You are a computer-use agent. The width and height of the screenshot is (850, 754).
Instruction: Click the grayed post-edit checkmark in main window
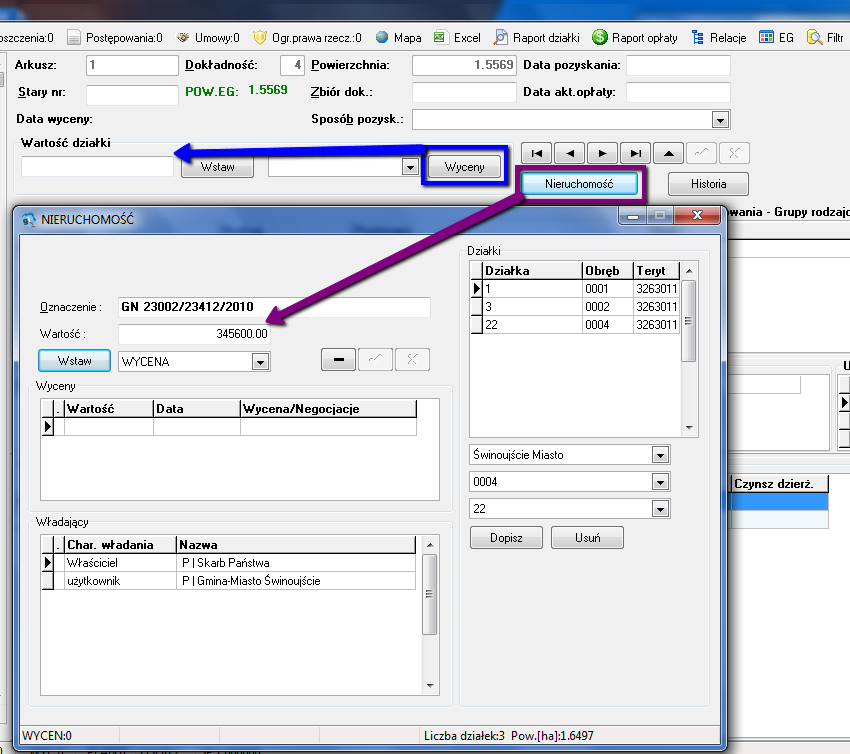pos(701,153)
